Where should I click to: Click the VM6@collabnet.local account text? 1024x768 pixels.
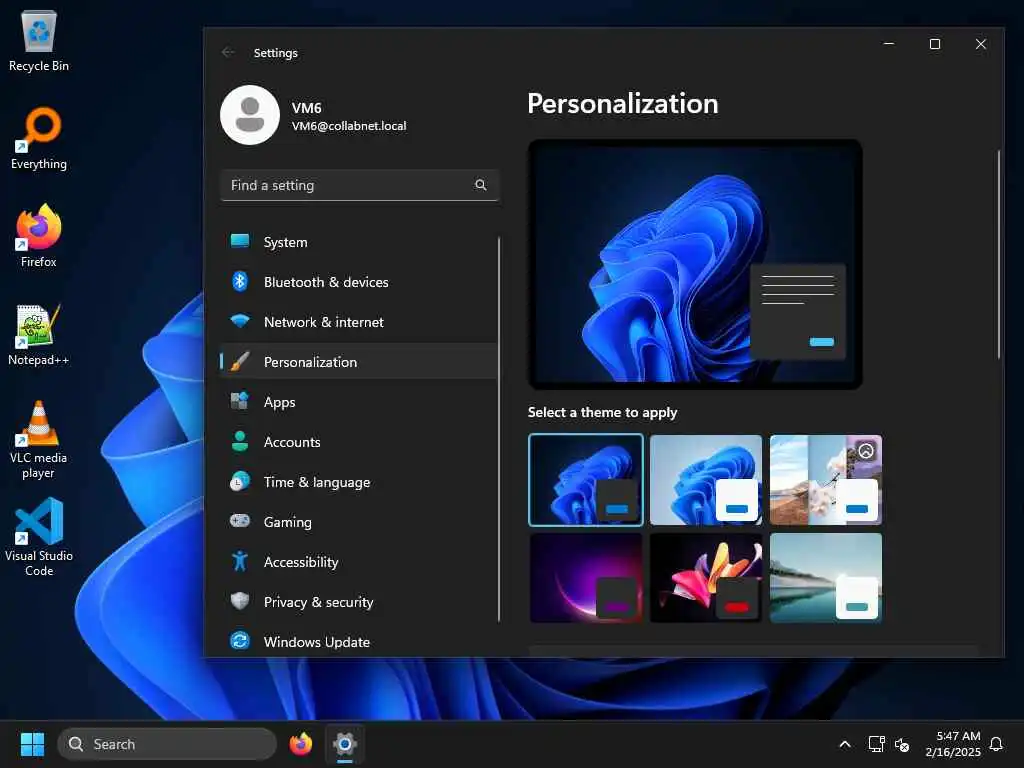[x=349, y=125]
